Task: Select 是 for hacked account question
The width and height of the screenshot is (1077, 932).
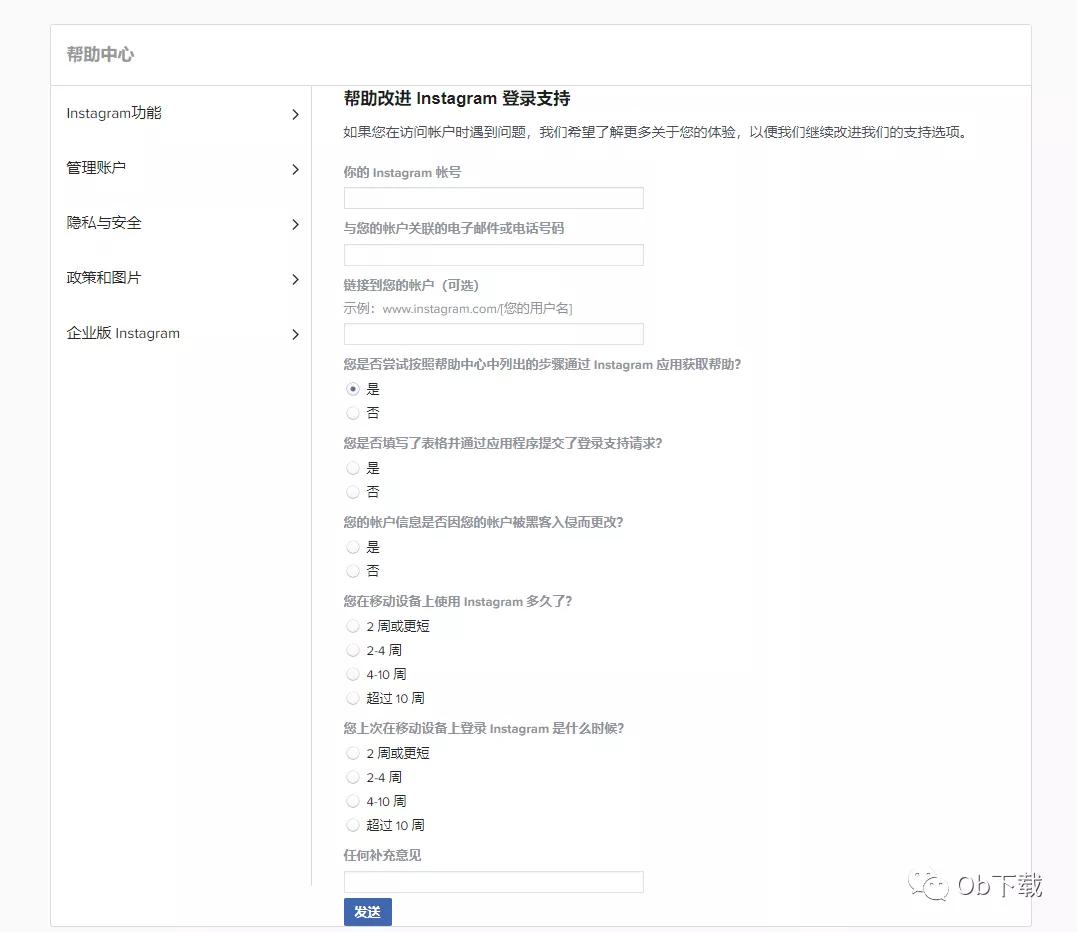Action: pos(352,546)
